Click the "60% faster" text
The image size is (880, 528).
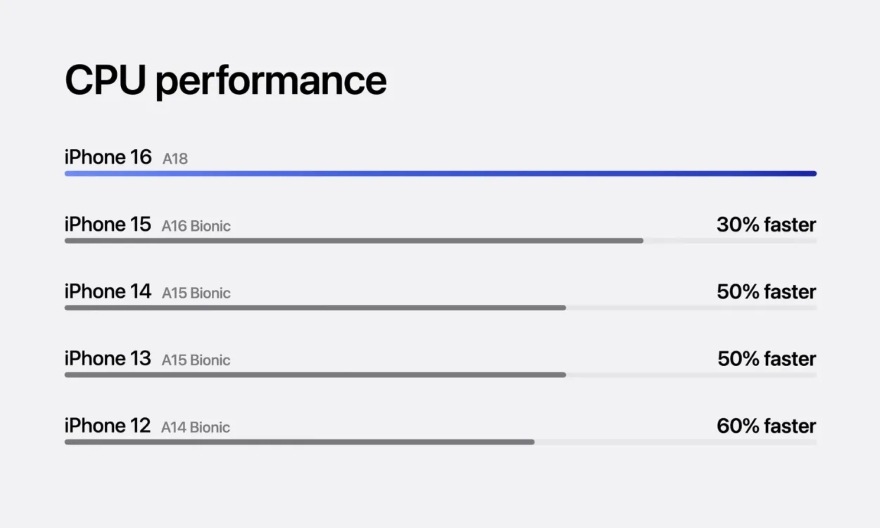[766, 426]
